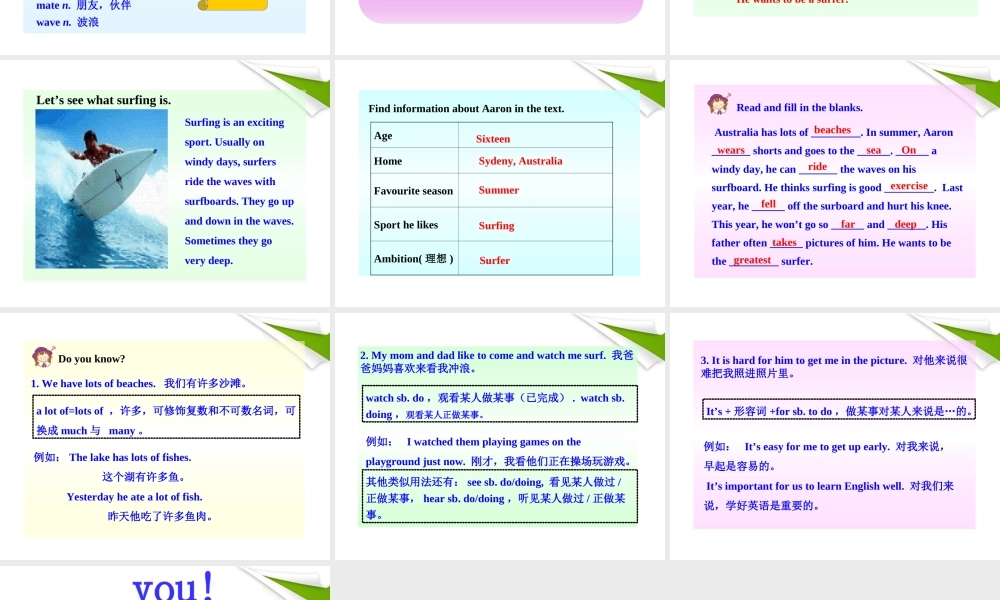Click the surfer photo on the surfing slide
The height and width of the screenshot is (600, 1000).
click(101, 189)
